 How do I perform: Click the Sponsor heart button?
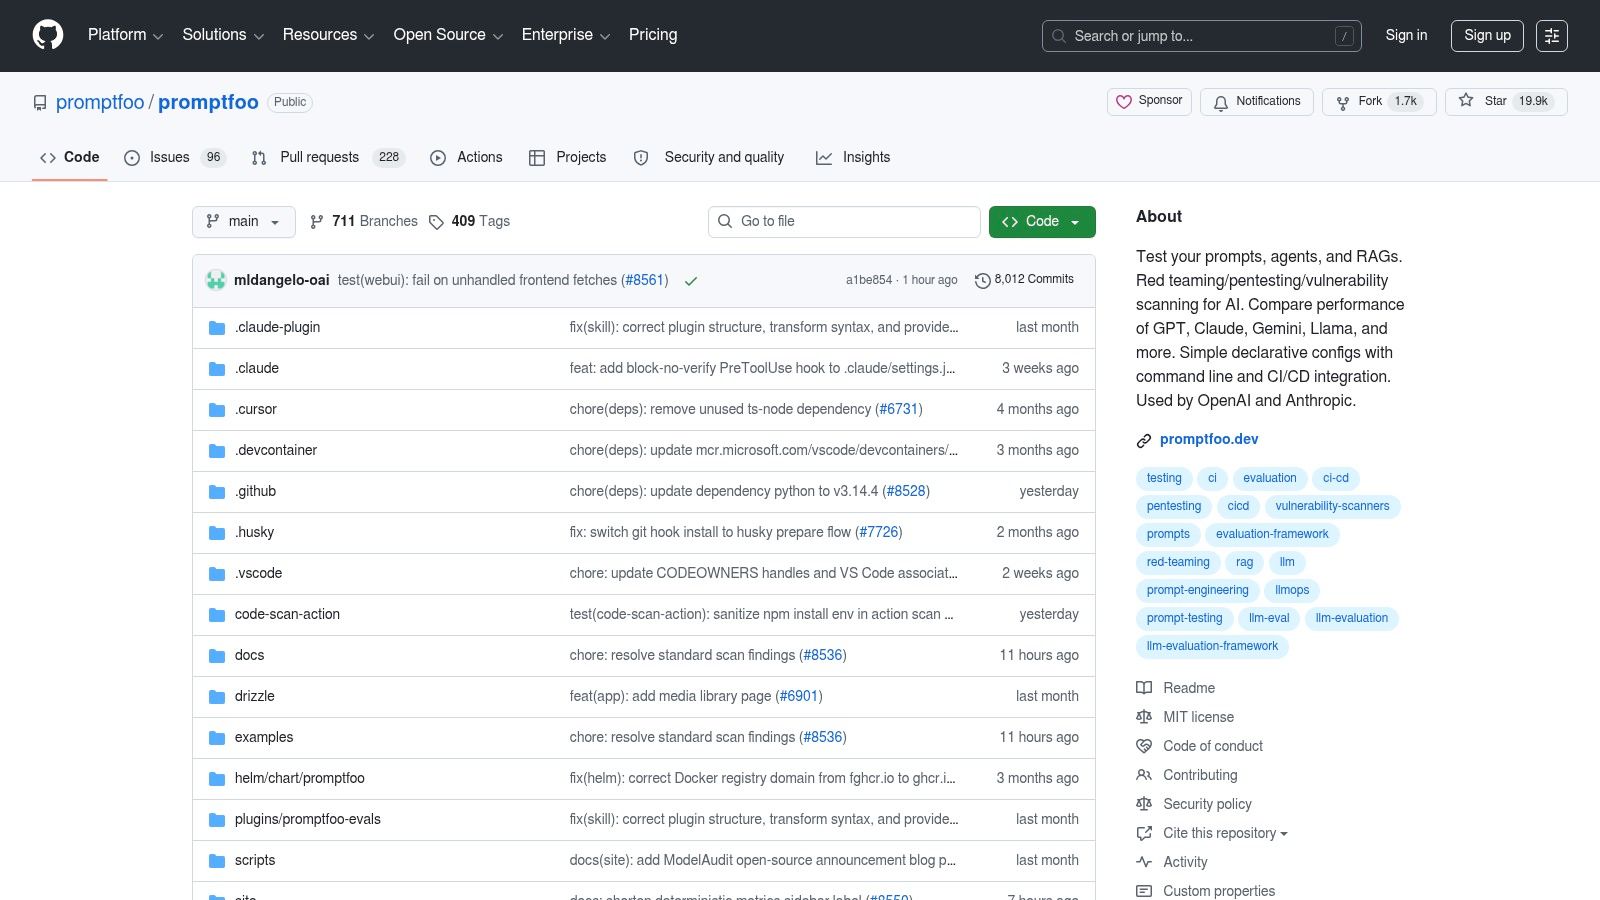click(x=1149, y=101)
